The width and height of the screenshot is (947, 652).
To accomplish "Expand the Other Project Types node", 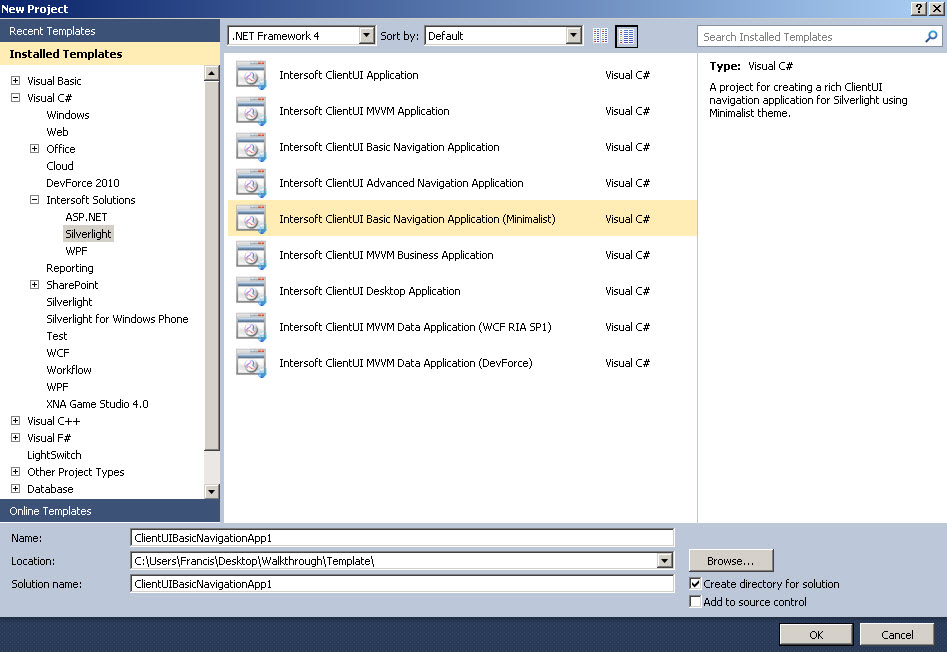I will tap(16, 471).
